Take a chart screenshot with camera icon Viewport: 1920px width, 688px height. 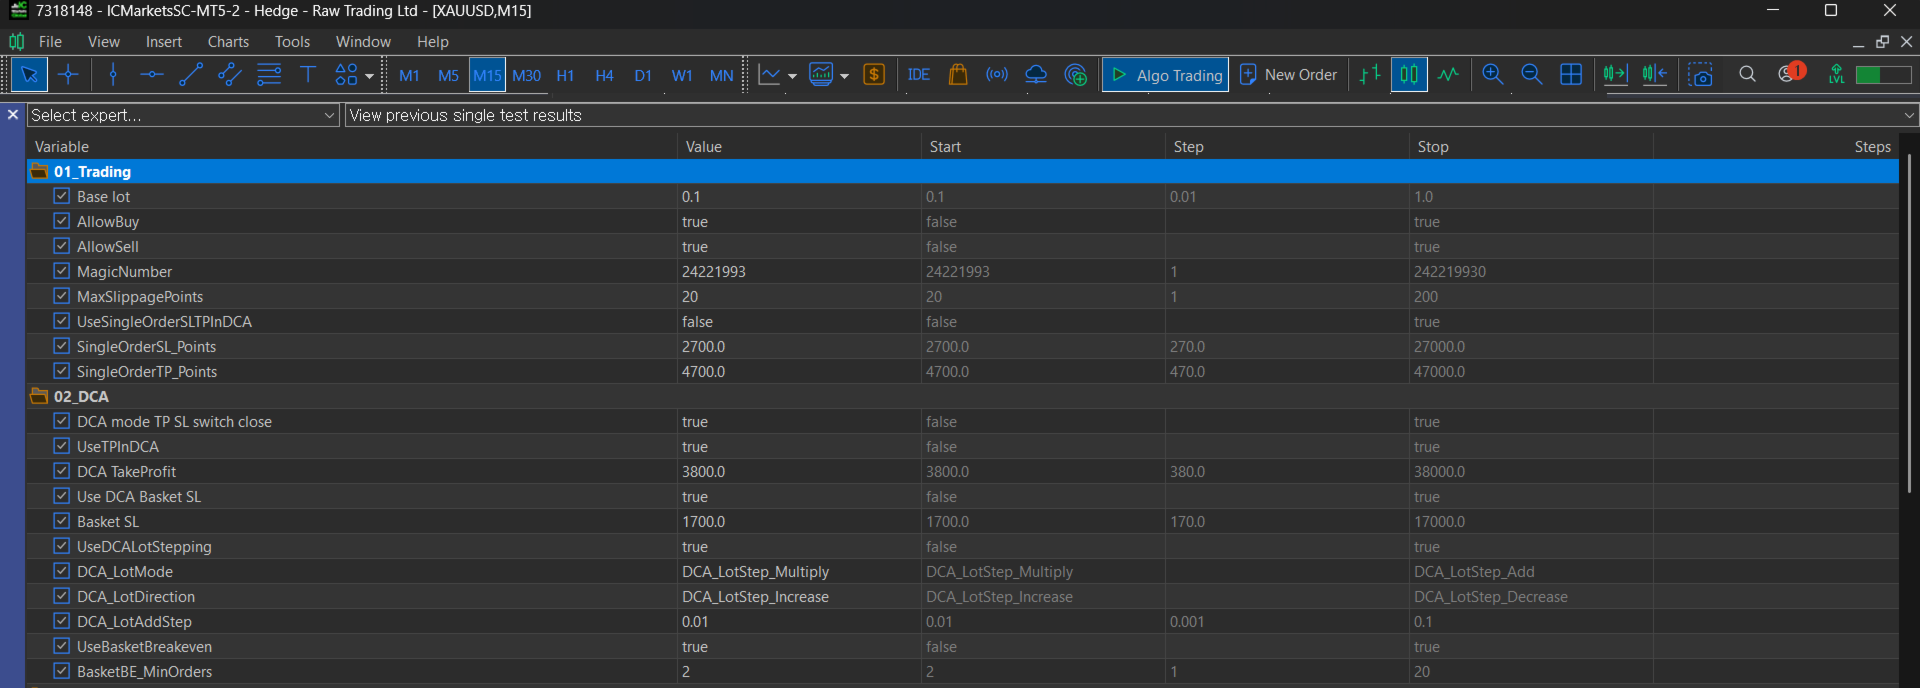pyautogui.click(x=1700, y=75)
